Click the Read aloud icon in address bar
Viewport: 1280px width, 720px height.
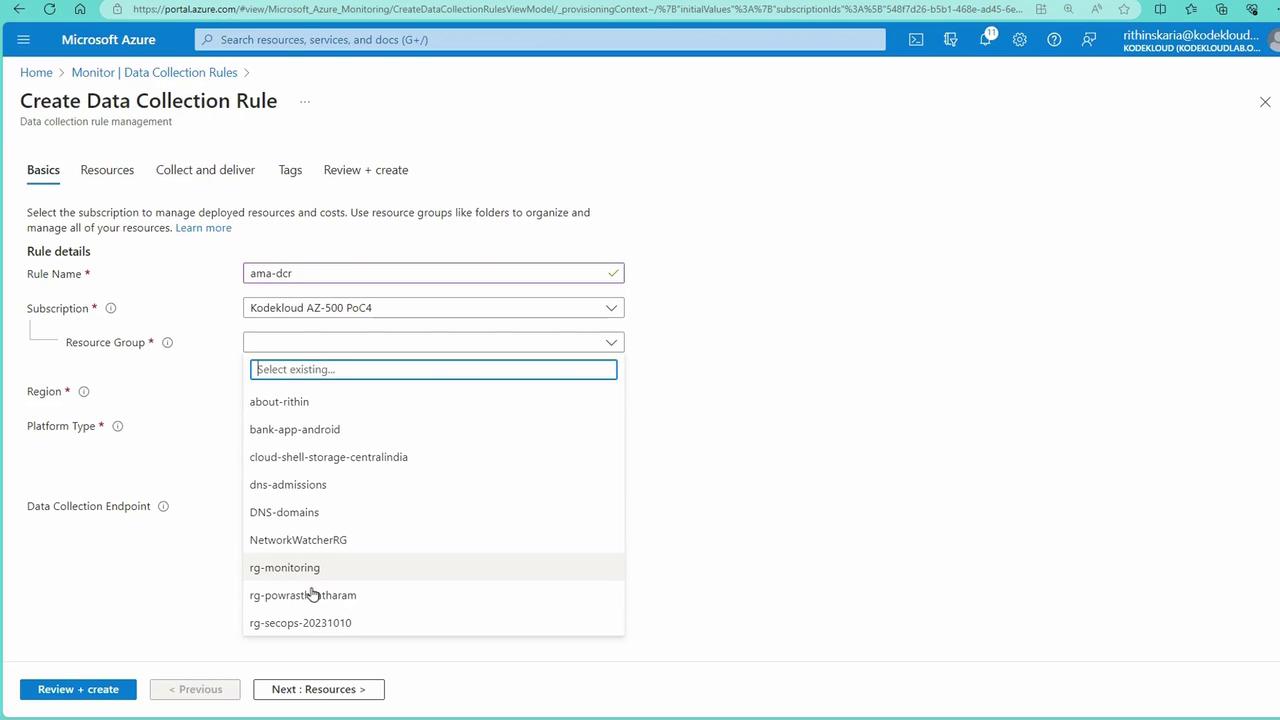point(1096,9)
